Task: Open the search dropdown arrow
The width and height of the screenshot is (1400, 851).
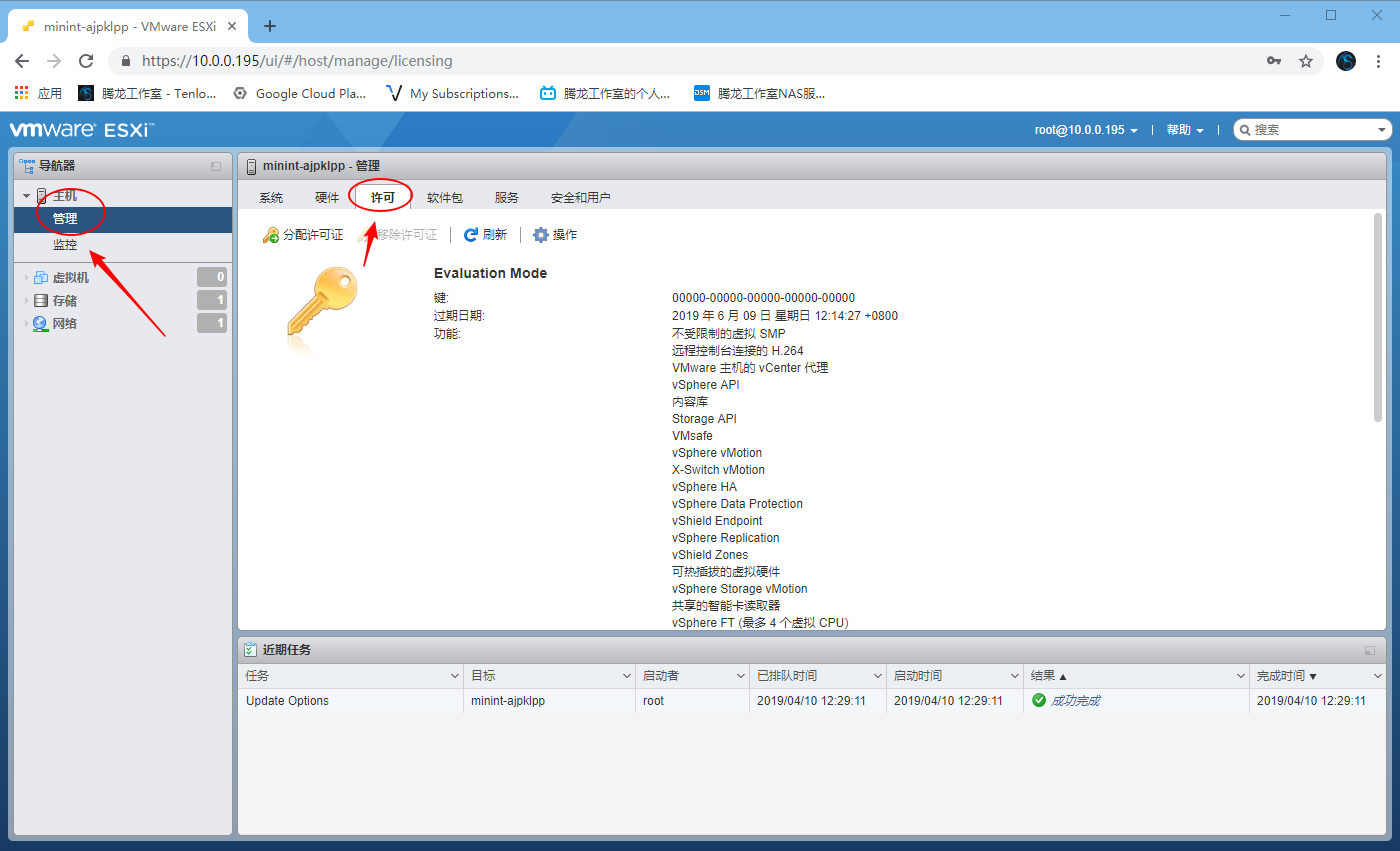Action: [1383, 130]
